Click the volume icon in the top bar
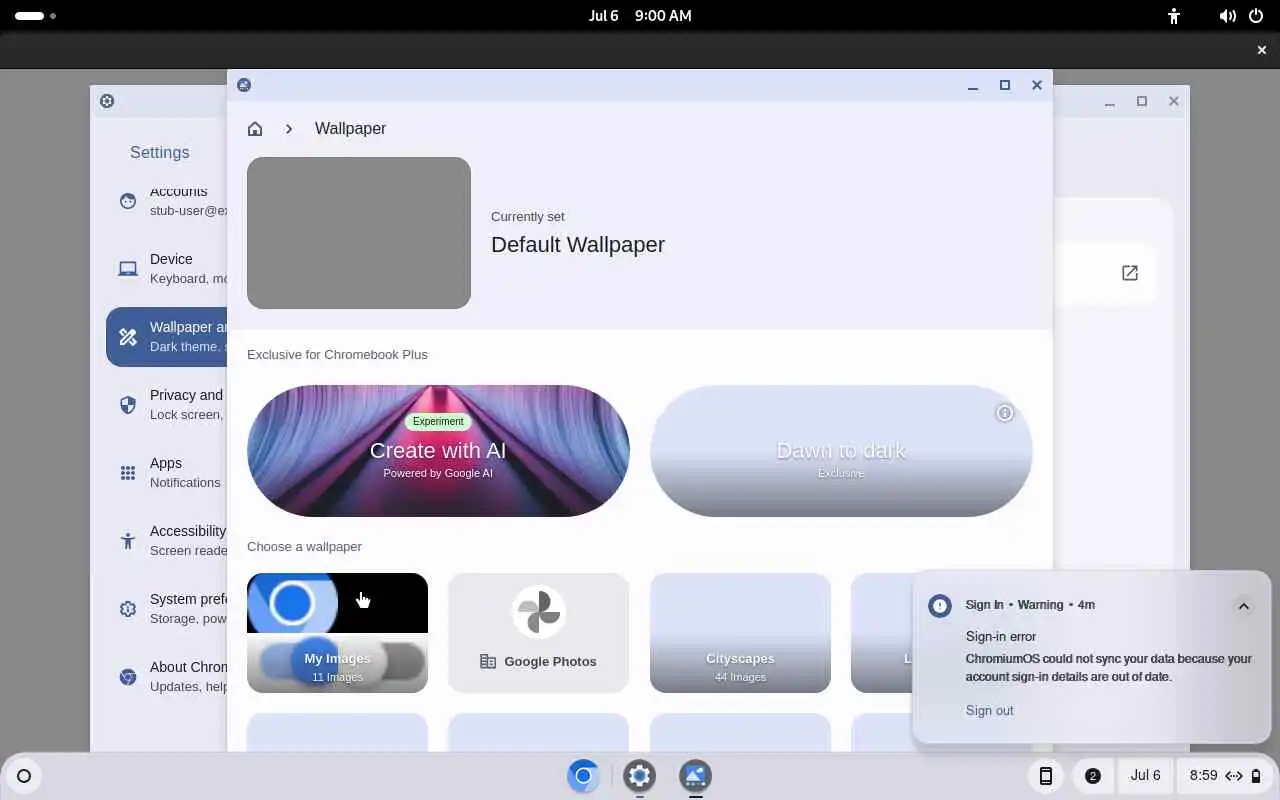 coord(1227,16)
